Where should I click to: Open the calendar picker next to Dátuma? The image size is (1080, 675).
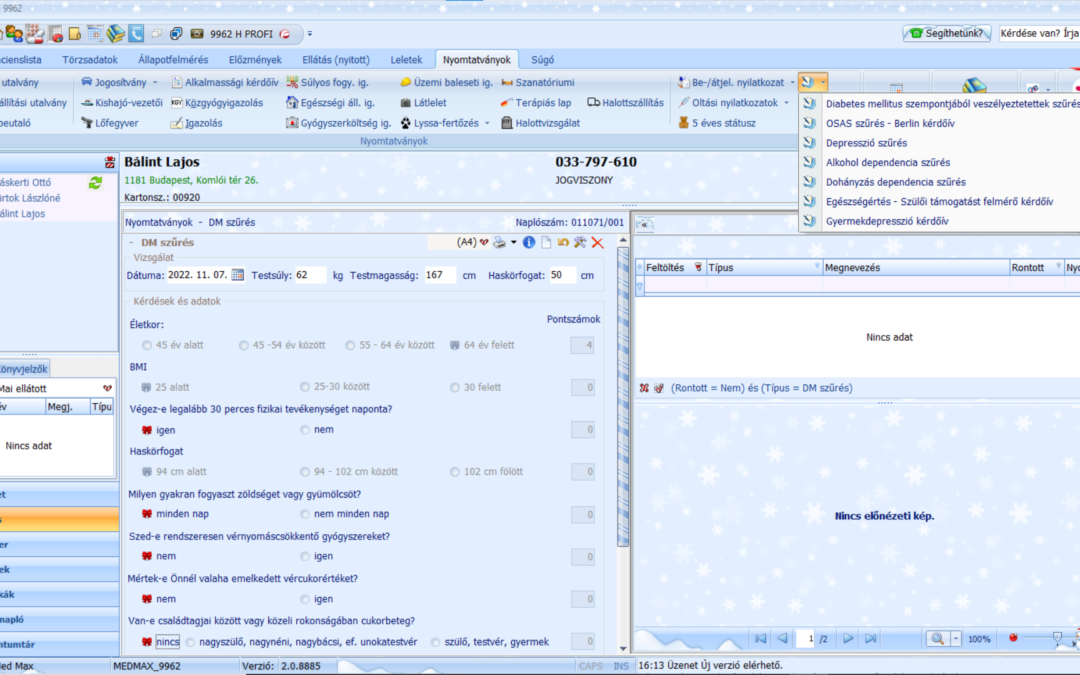pos(237,275)
